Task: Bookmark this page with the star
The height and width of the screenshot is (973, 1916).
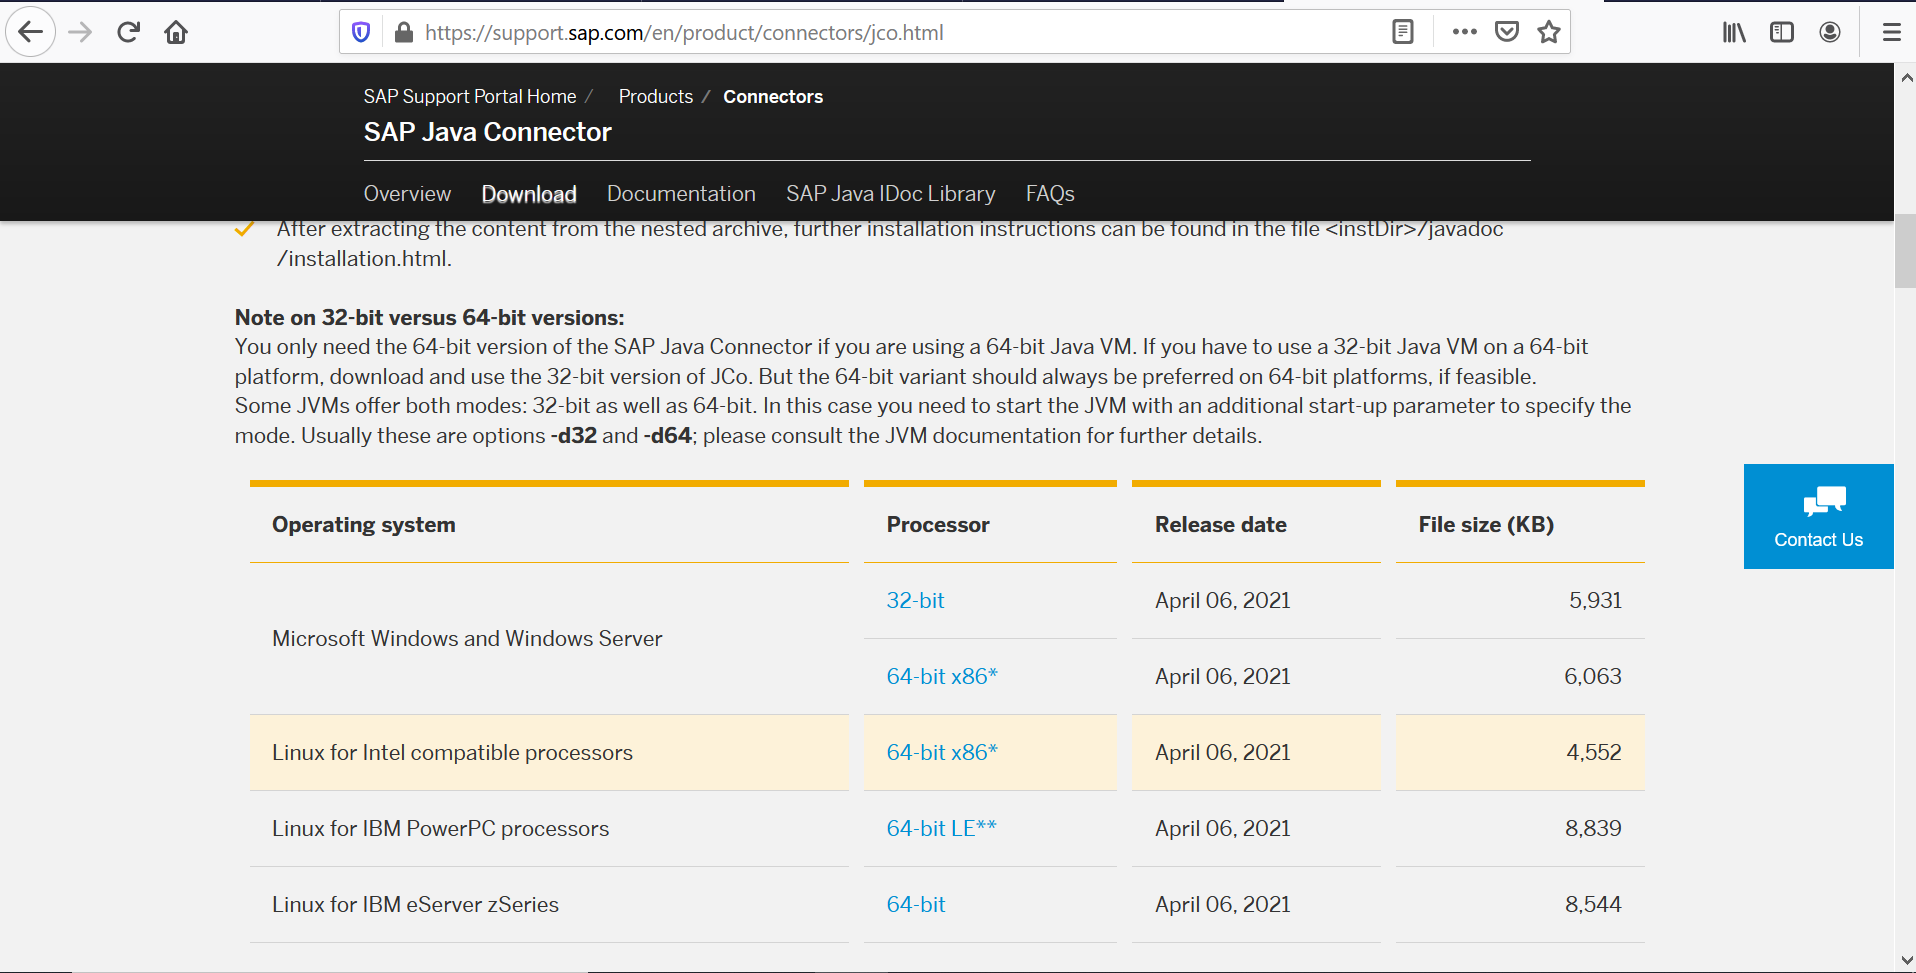Action: click(x=1549, y=32)
